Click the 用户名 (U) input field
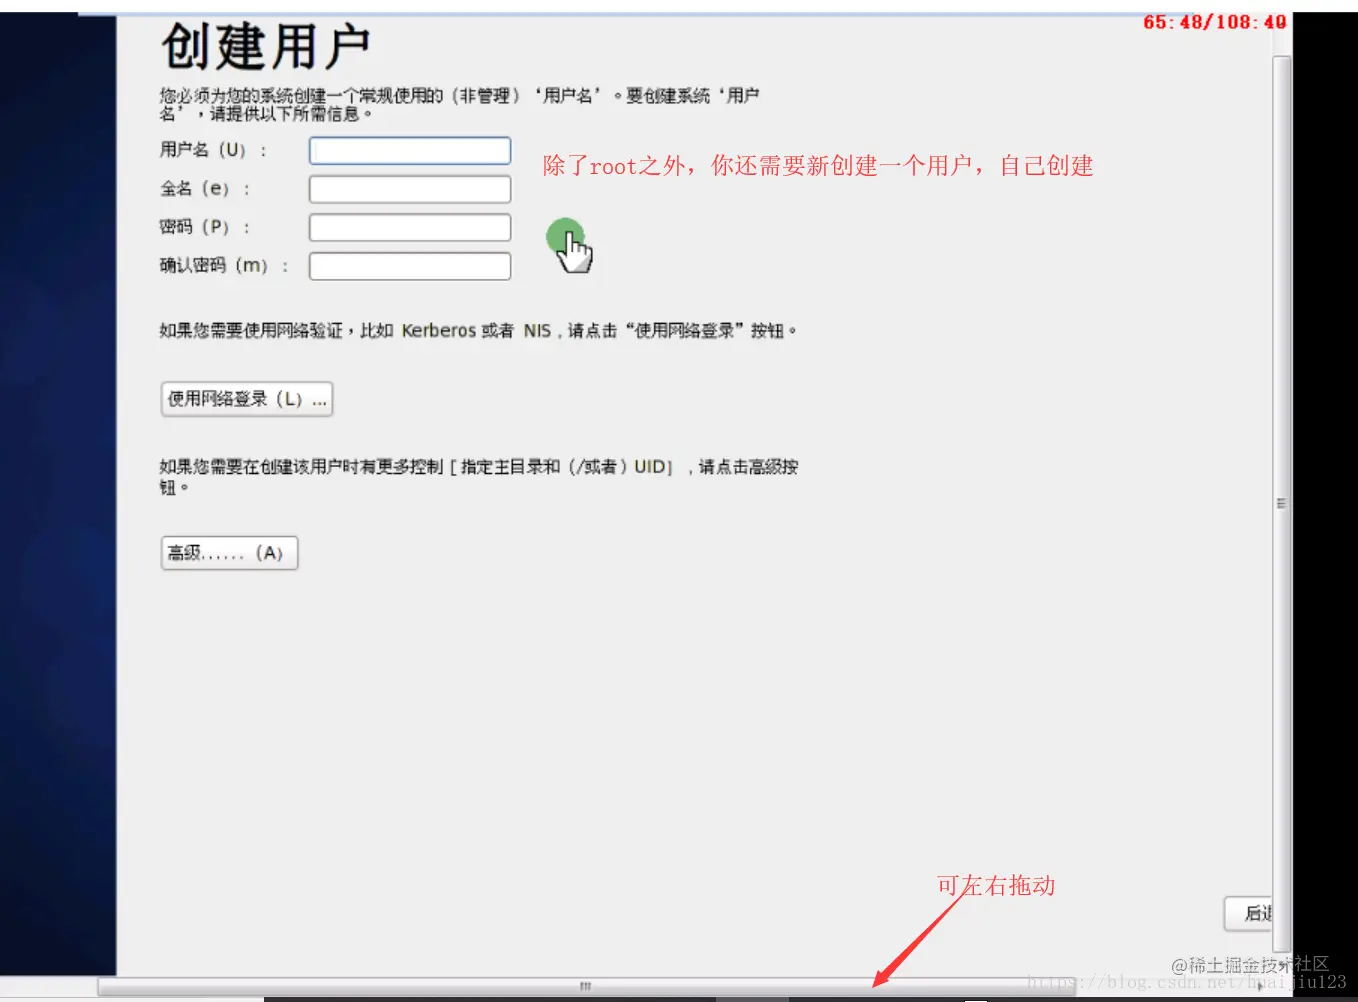The image size is (1358, 1002). click(409, 150)
